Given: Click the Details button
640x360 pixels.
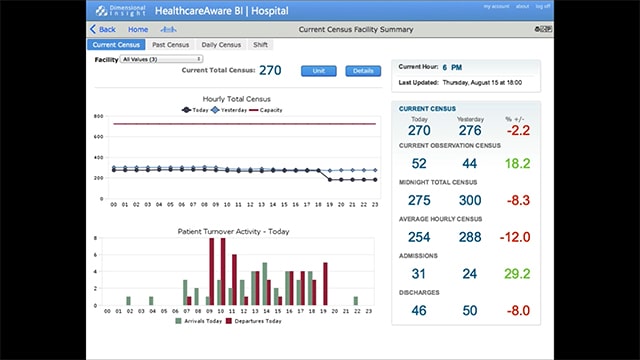Looking at the screenshot, I should click(x=363, y=71).
